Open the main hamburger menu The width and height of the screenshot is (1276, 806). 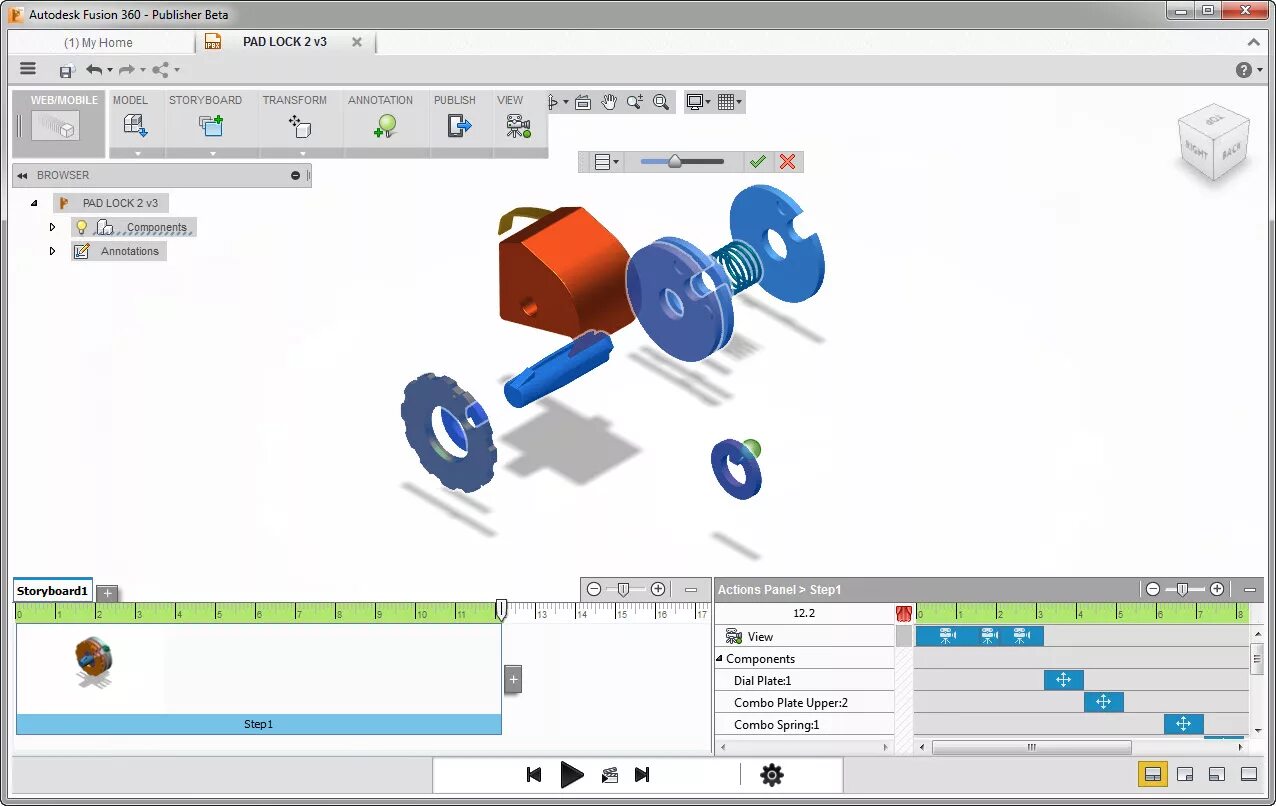[x=28, y=69]
